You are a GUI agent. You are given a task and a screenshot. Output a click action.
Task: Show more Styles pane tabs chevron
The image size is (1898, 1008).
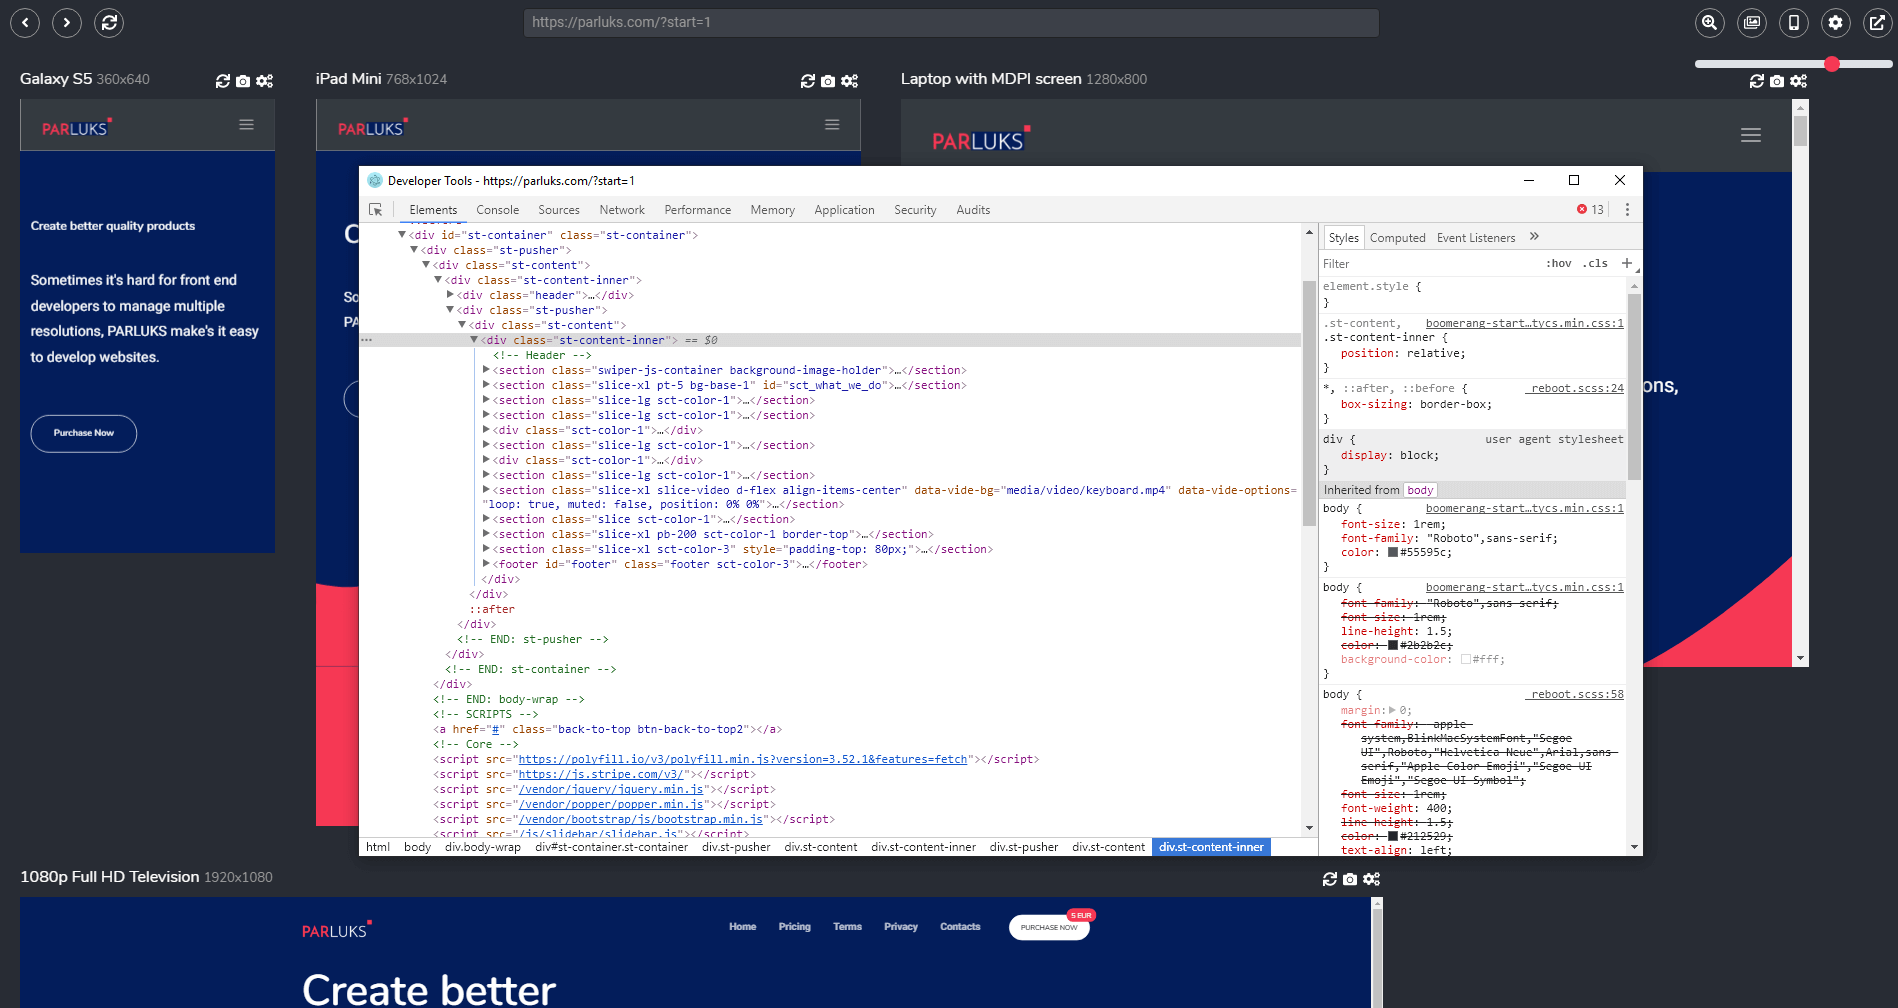pos(1534,237)
